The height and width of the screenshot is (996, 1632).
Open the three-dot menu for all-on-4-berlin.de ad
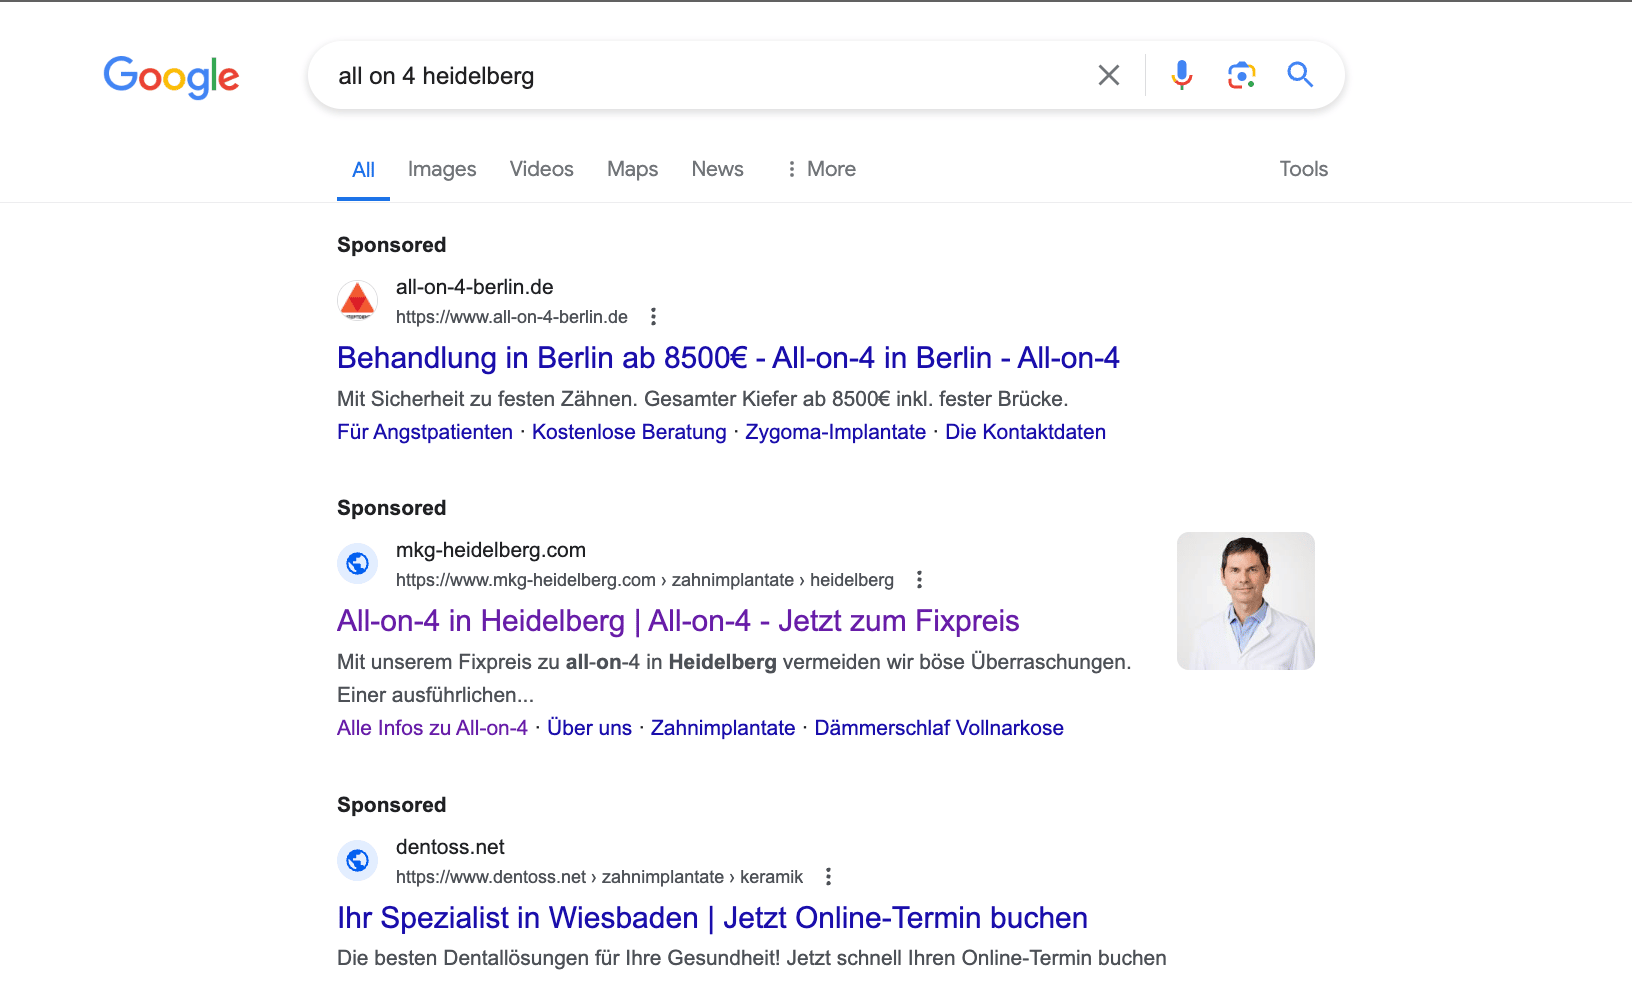[653, 317]
